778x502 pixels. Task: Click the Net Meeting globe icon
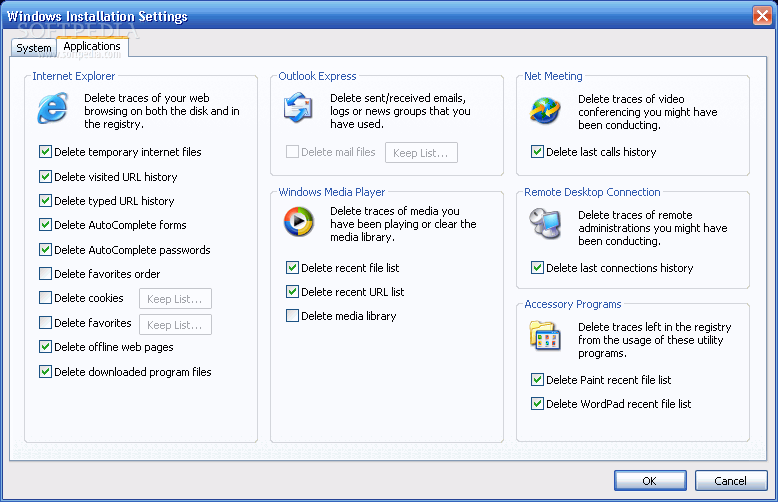click(x=544, y=110)
